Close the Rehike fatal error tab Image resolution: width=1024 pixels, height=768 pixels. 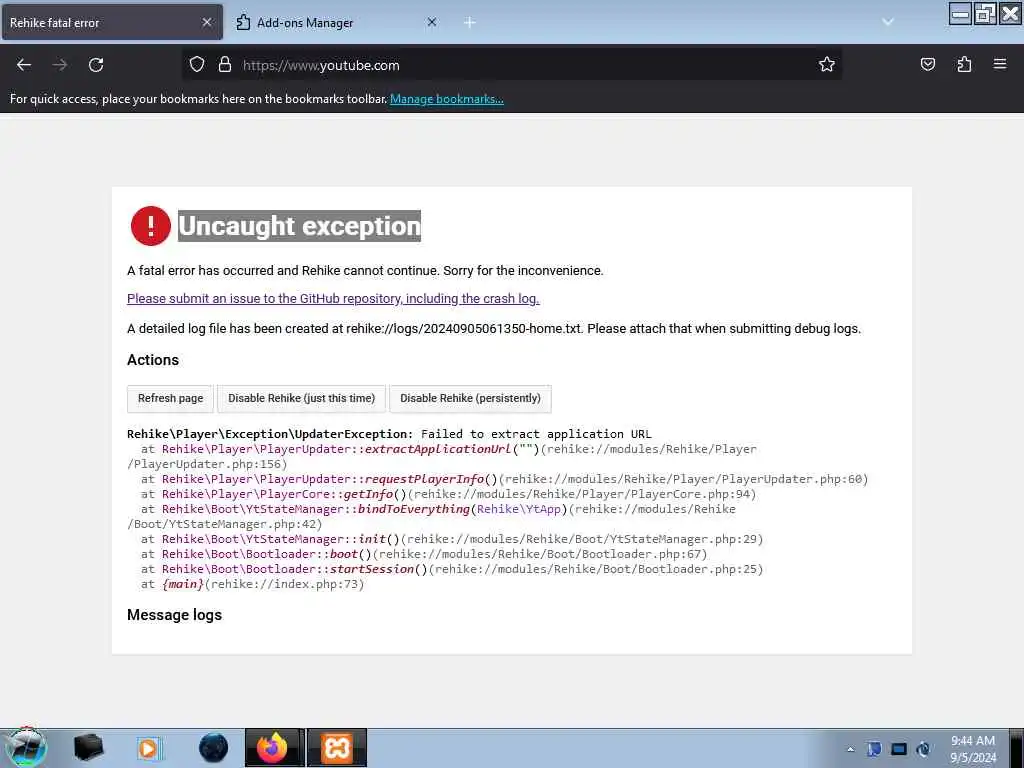click(207, 22)
